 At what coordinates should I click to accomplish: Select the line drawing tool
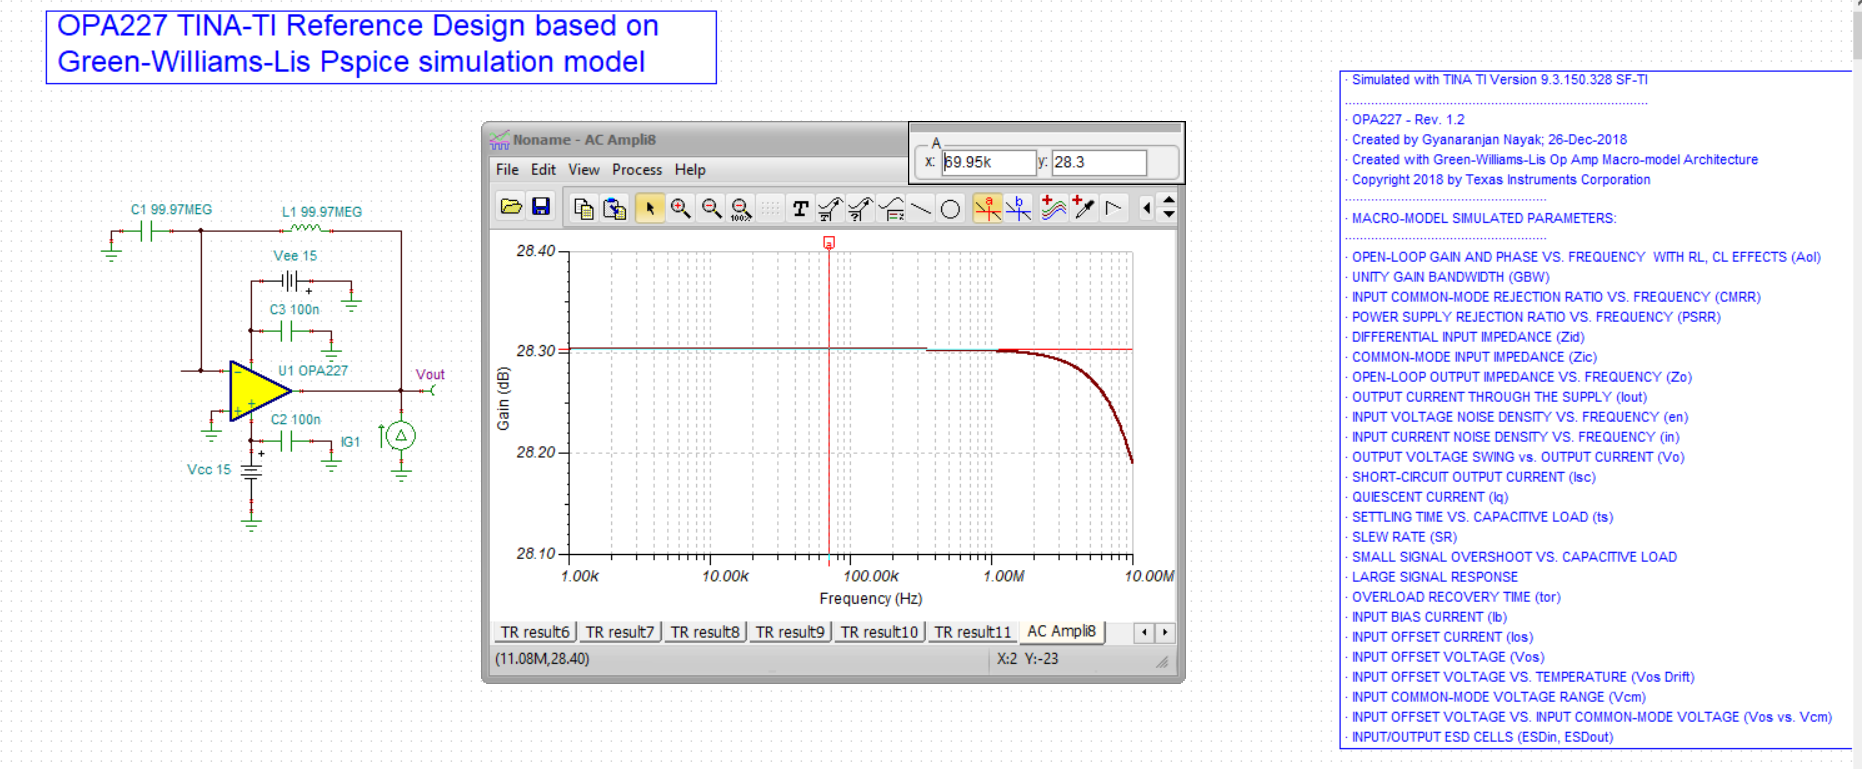click(x=921, y=208)
